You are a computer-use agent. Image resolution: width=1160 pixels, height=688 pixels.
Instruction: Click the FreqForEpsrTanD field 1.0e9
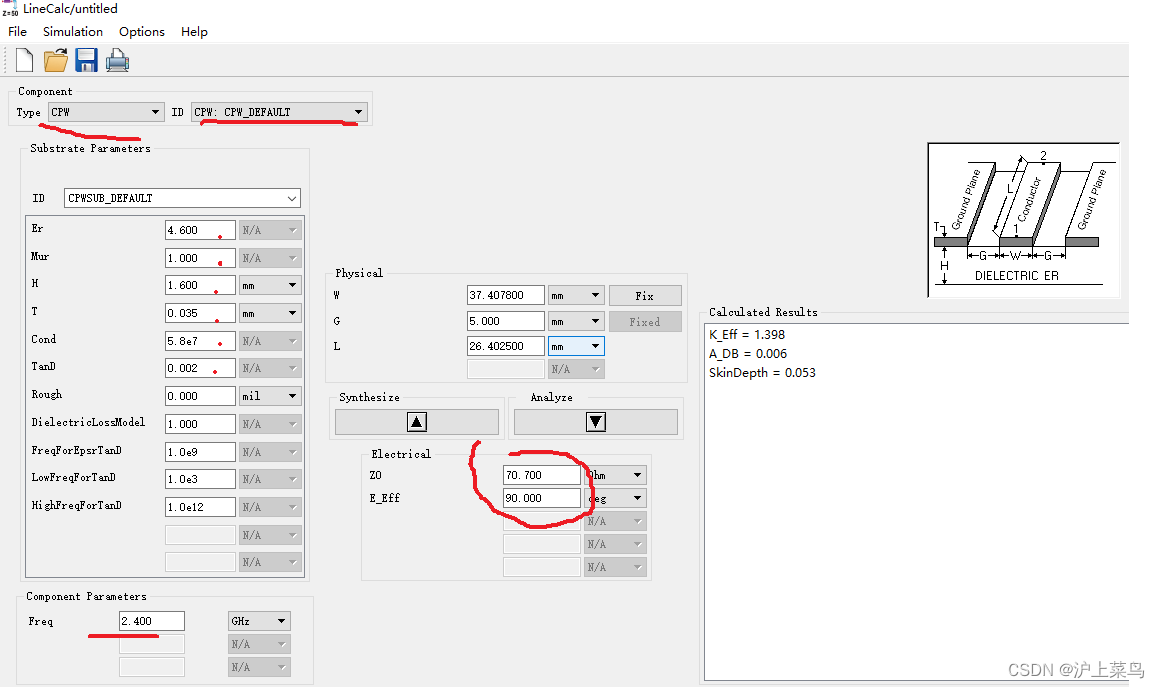200,451
